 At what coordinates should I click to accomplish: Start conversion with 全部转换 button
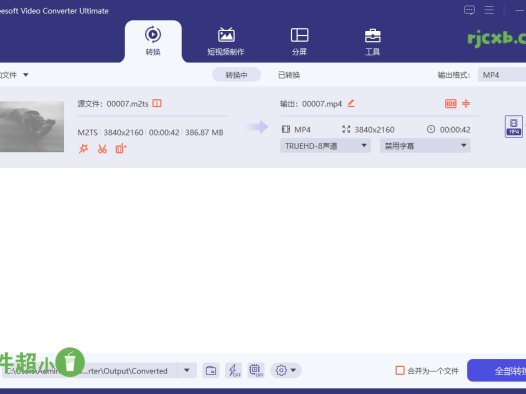pos(497,371)
